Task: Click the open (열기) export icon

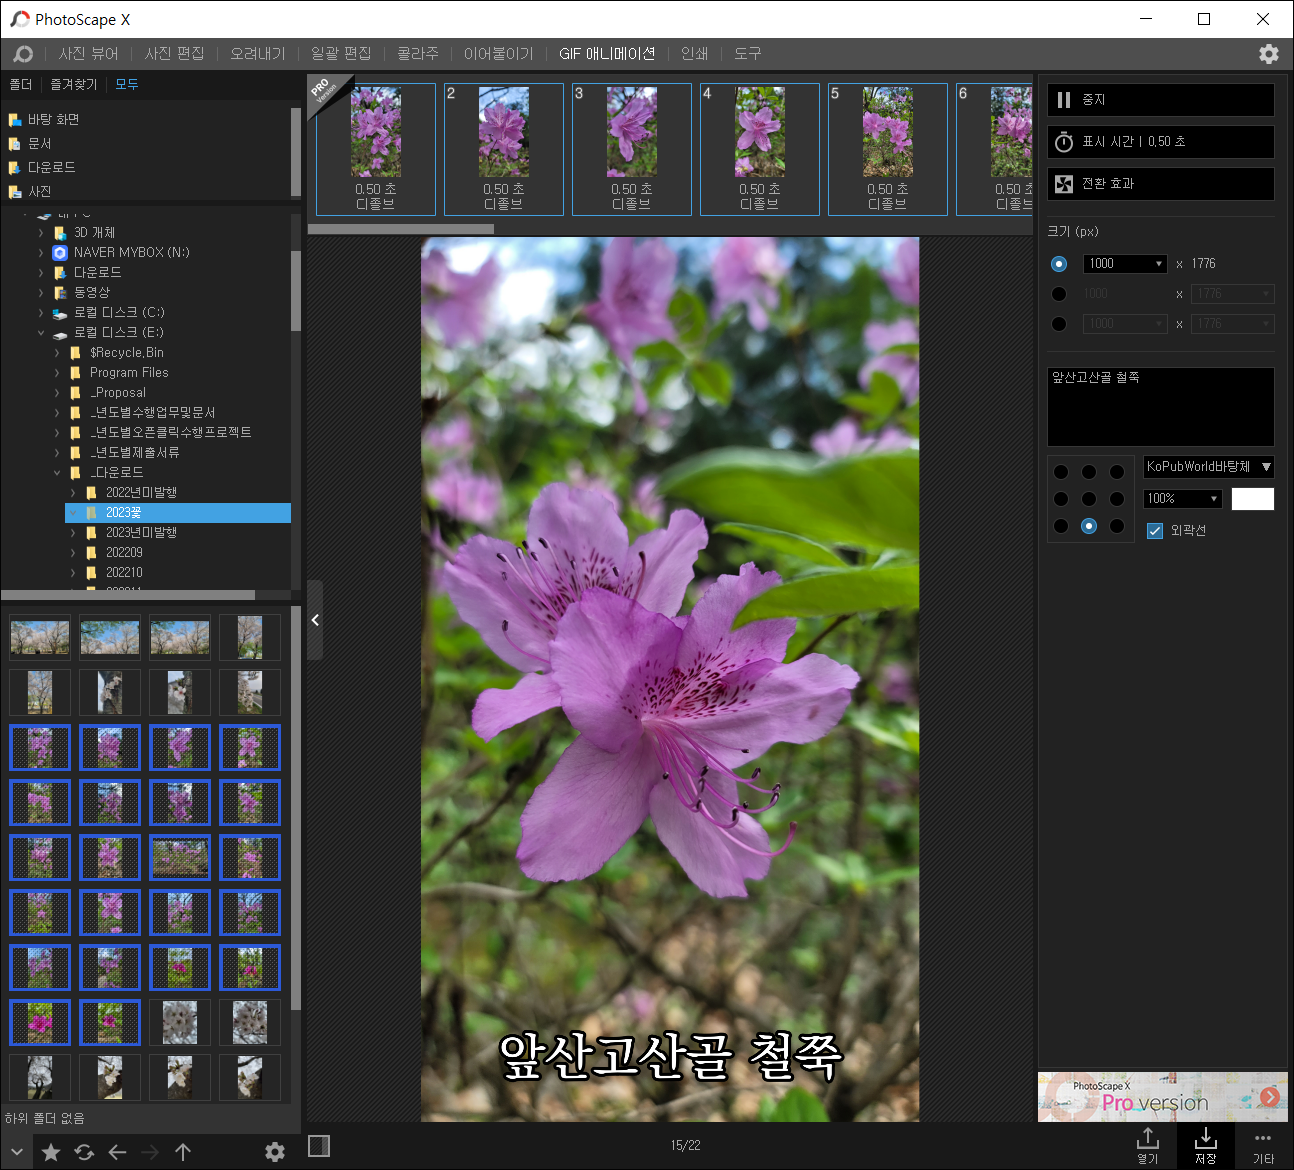Action: click(x=1148, y=1146)
